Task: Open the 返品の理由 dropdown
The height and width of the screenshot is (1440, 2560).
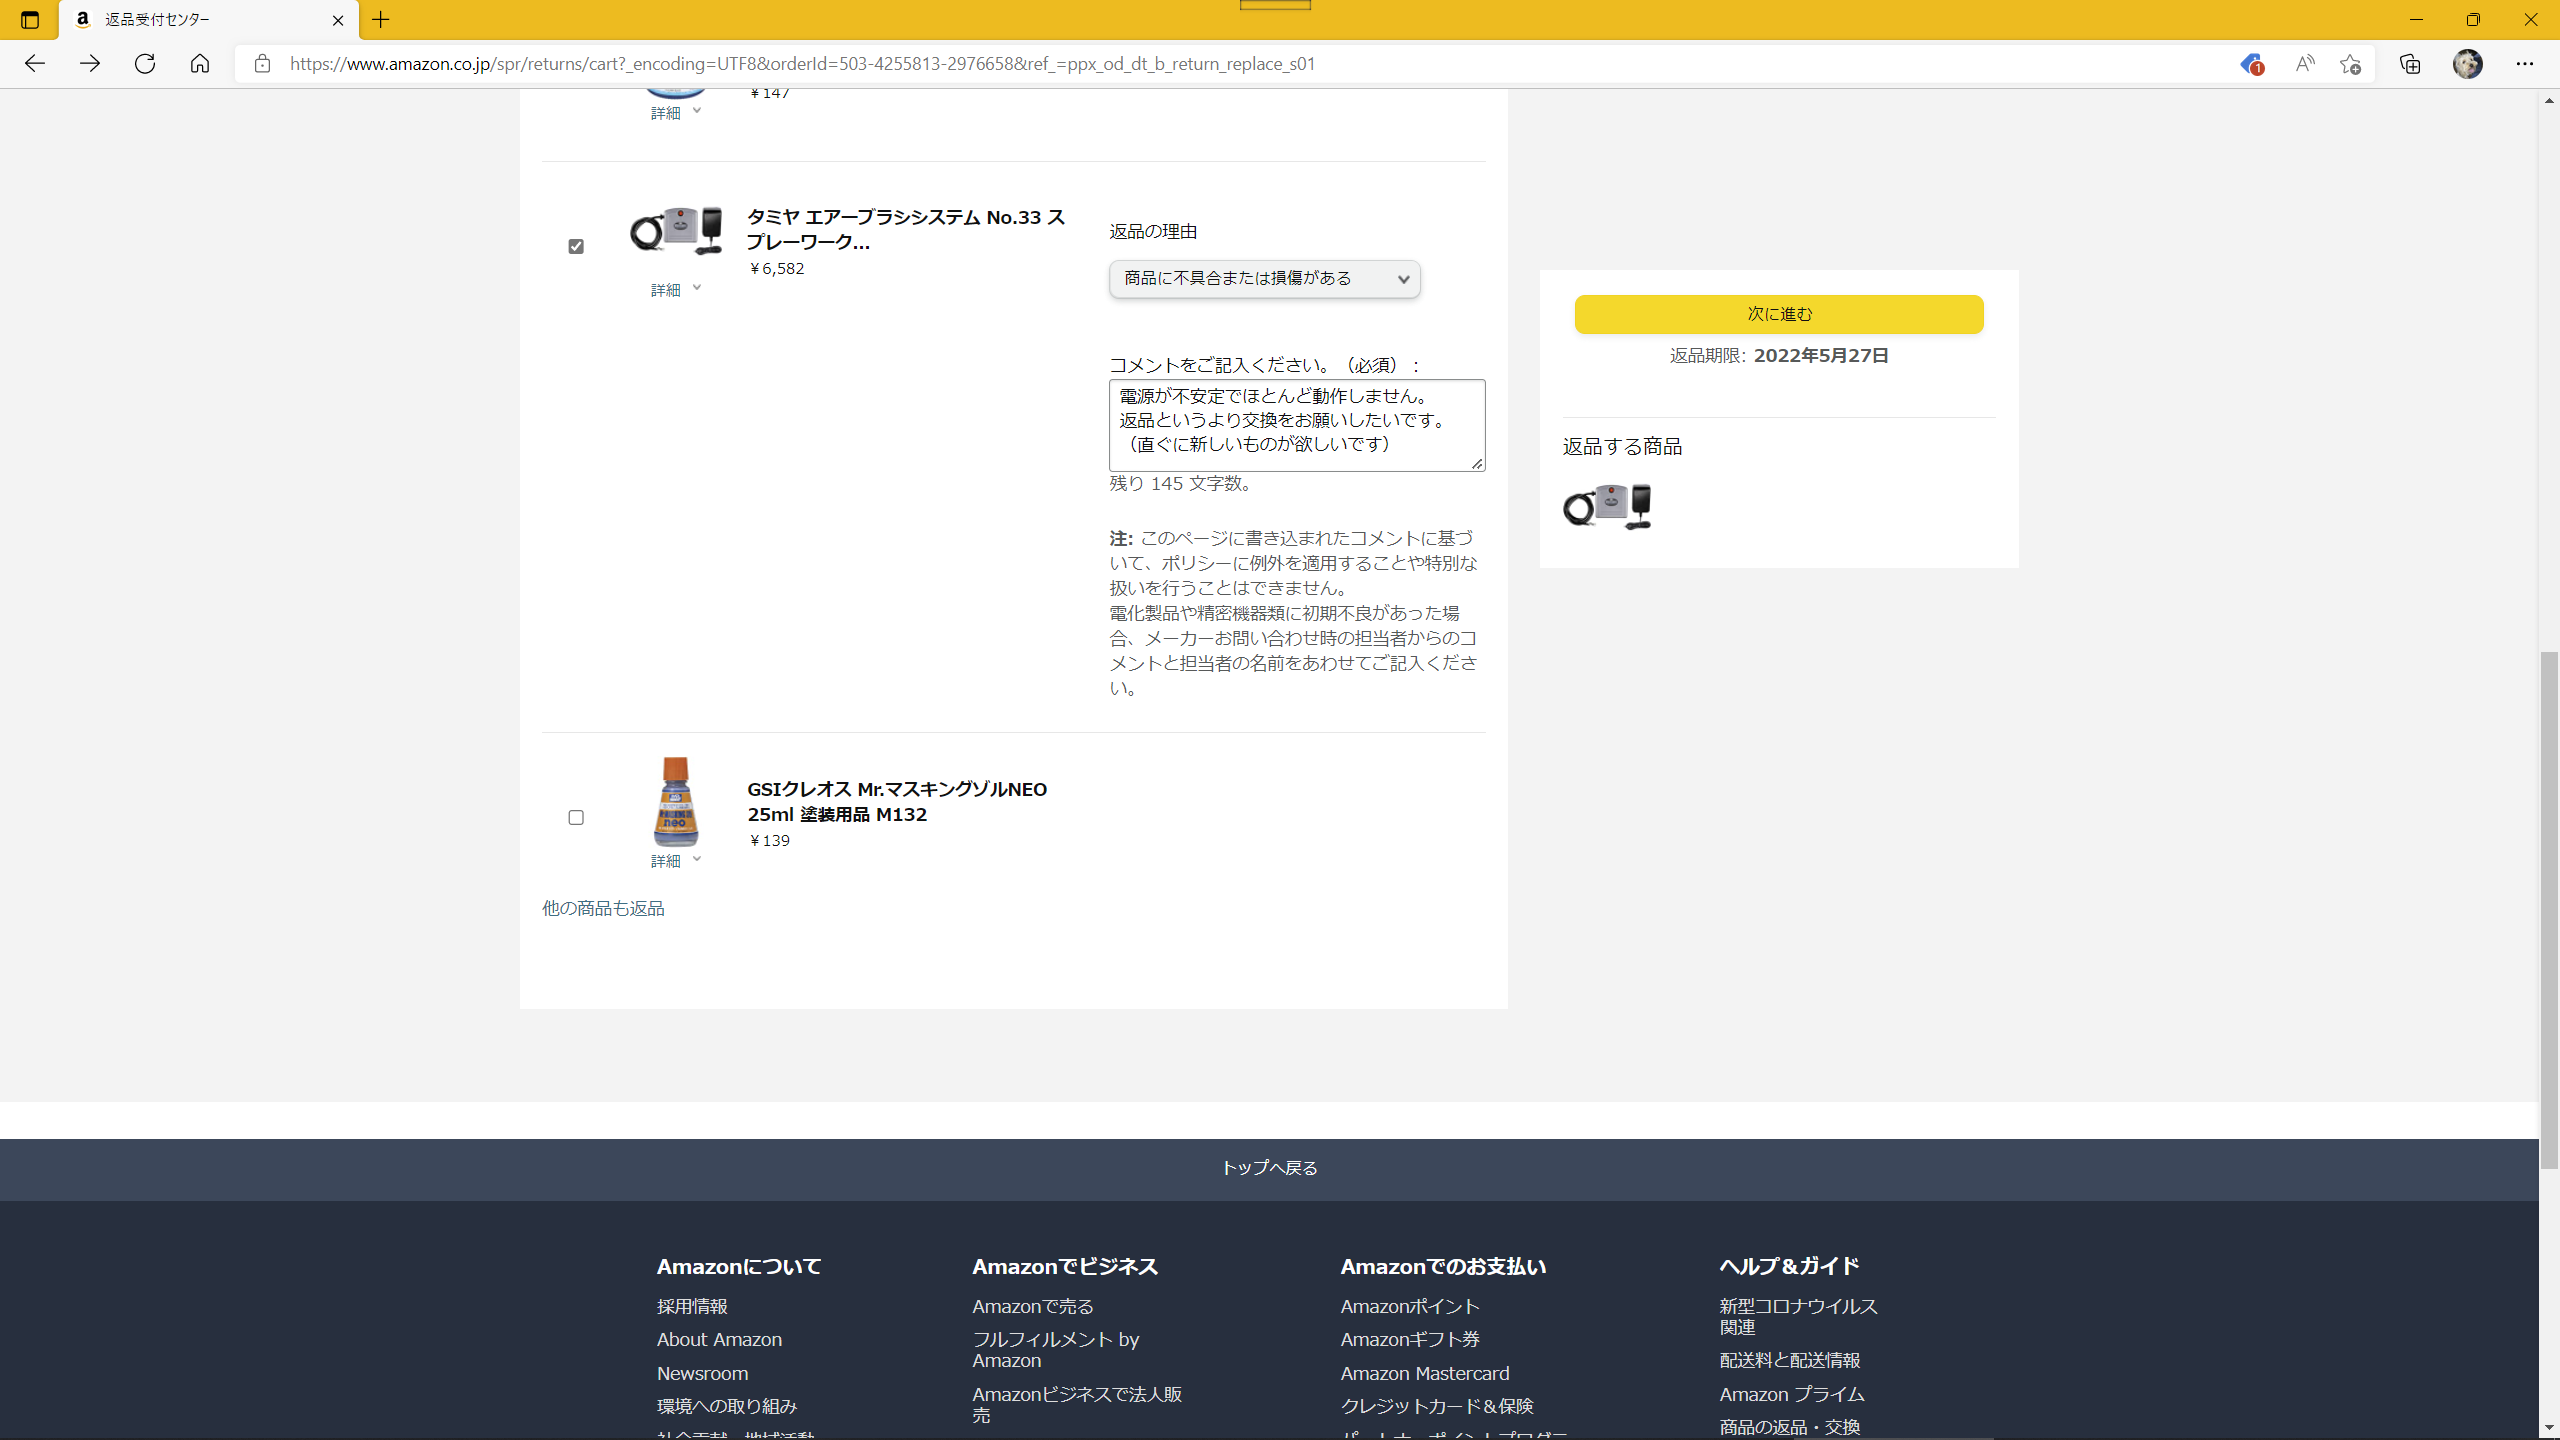Action: (x=1264, y=279)
